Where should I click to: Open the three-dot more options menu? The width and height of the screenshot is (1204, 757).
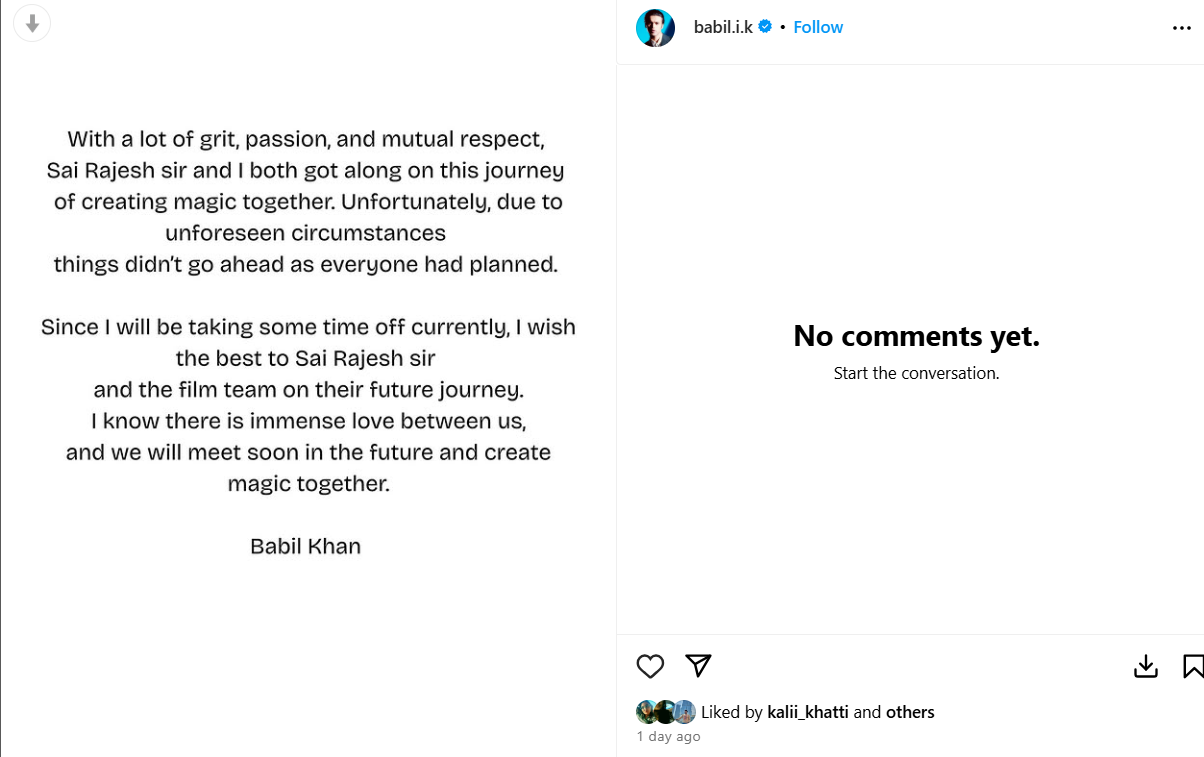click(1181, 28)
